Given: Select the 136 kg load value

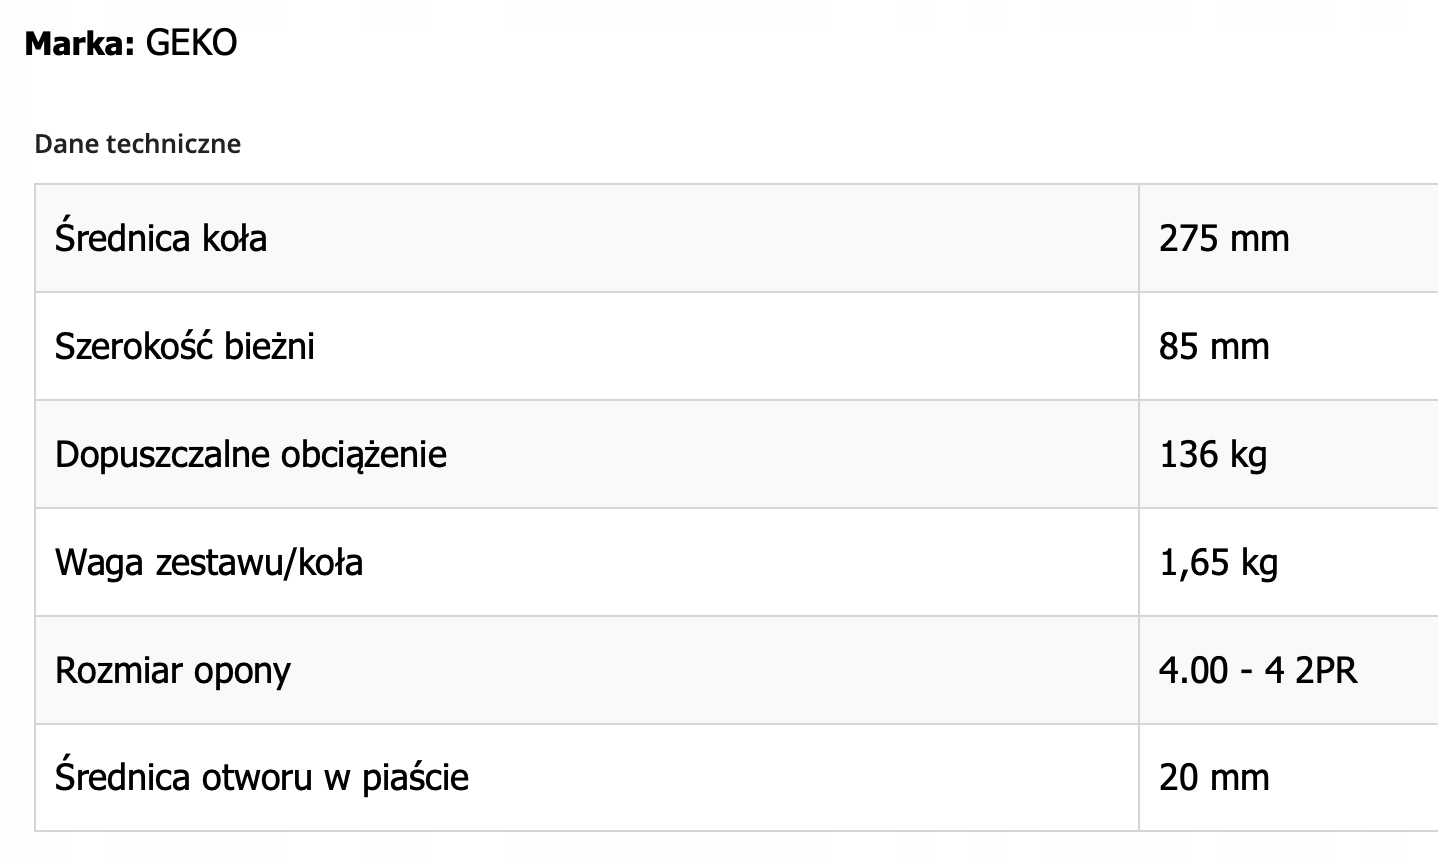Looking at the screenshot, I should tap(1213, 455).
